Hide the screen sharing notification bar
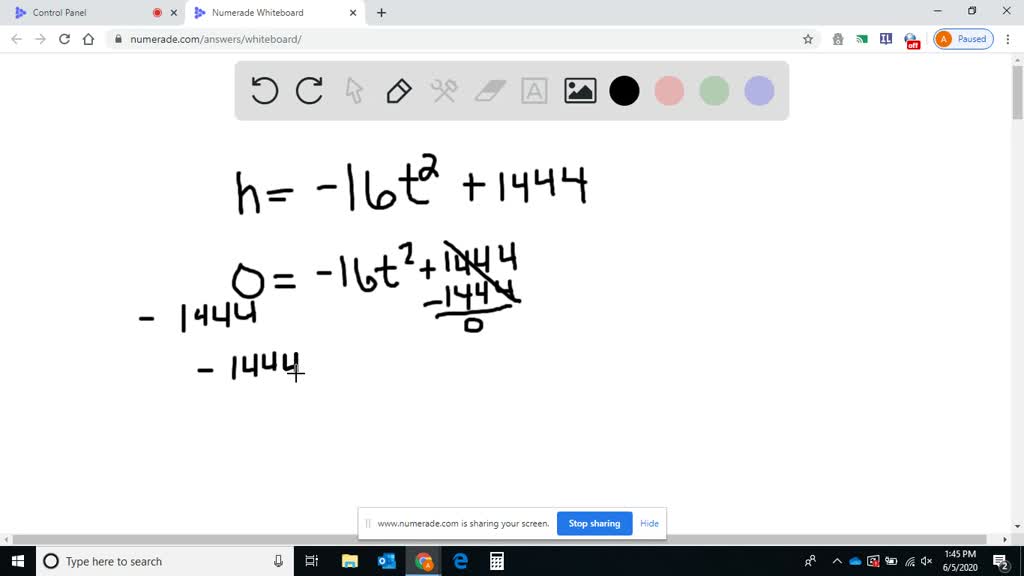 [649, 523]
